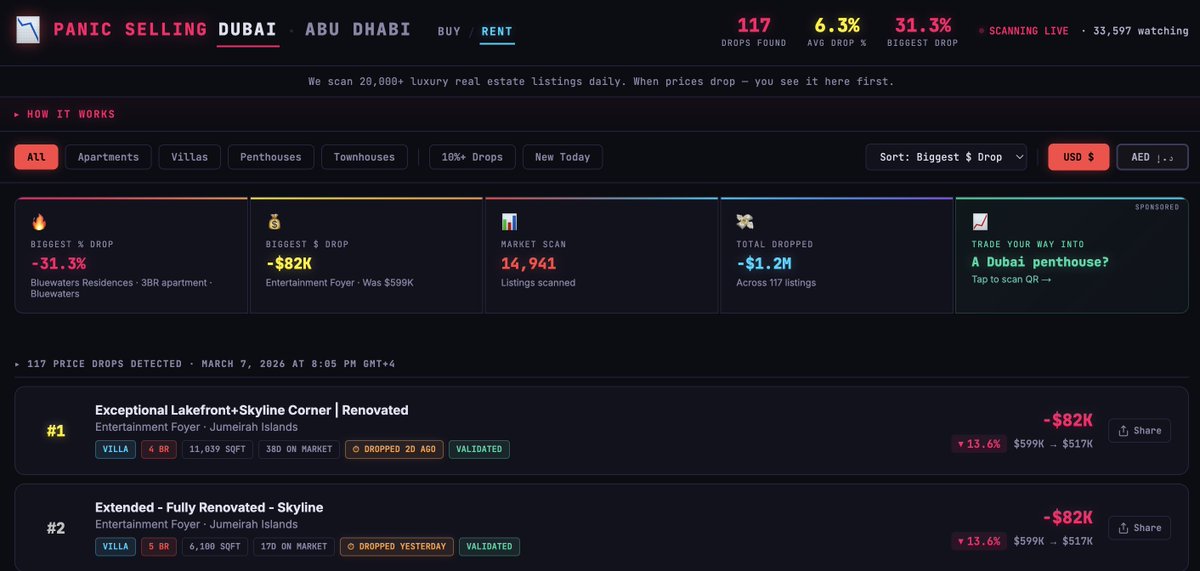The image size is (1200, 571).
Task: Select USD $ currency
Action: coord(1078,157)
